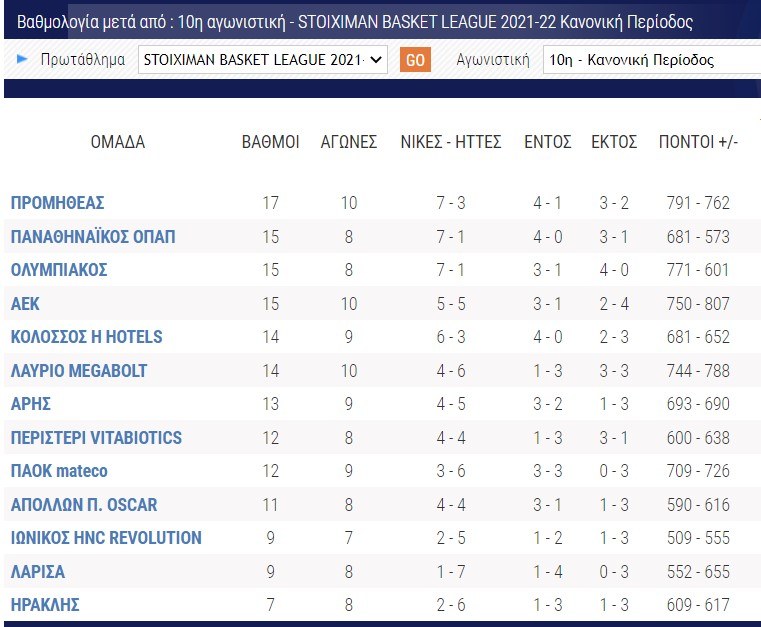
Task: Click the ΒΑΘΜΟΙ column header
Action: tap(271, 142)
